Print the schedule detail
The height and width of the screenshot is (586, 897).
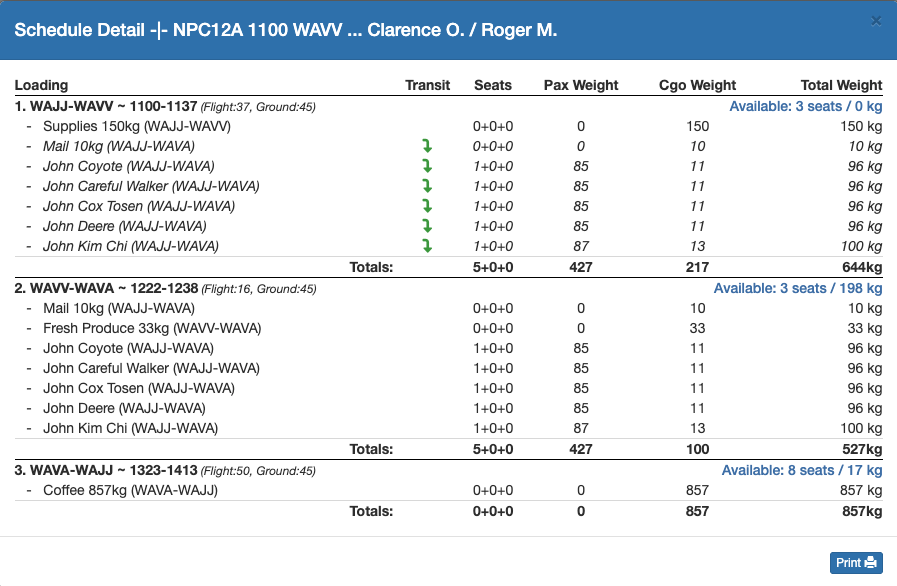(x=856, y=562)
